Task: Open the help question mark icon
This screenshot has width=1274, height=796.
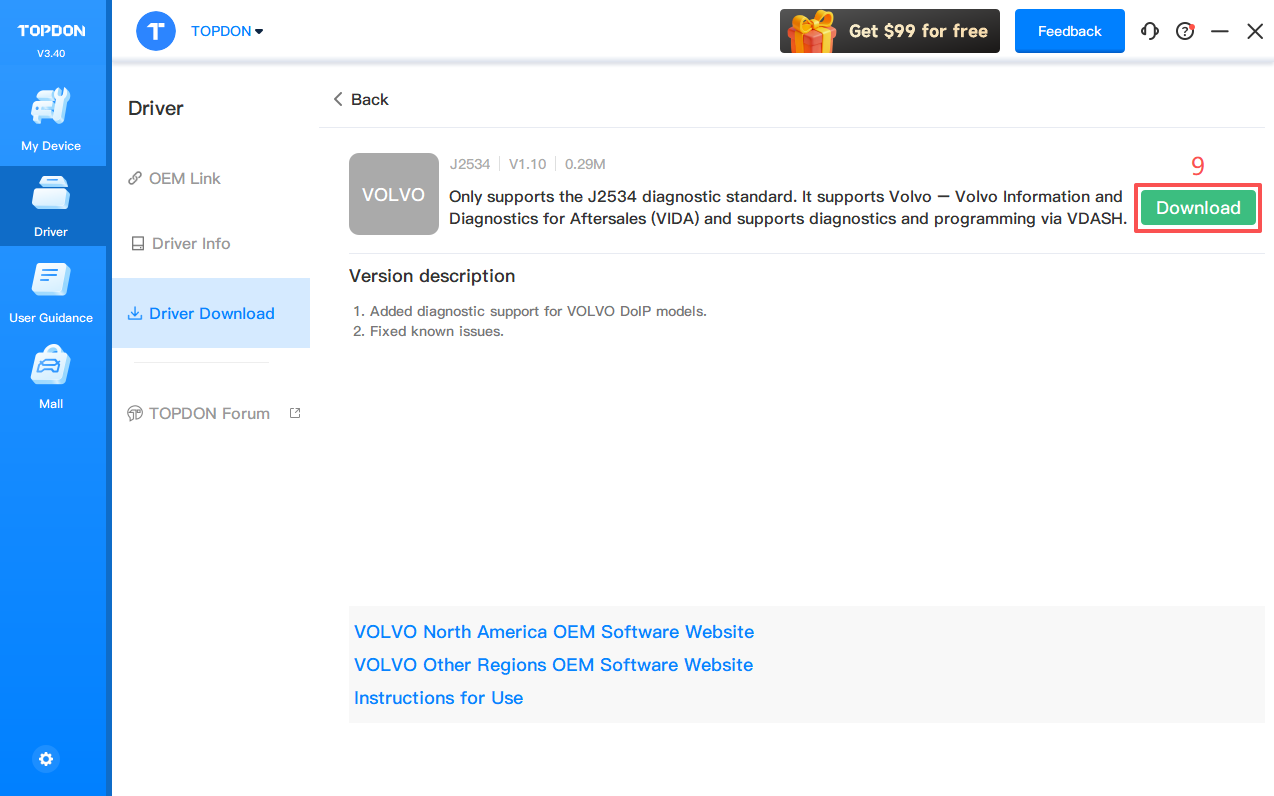Action: click(1185, 31)
